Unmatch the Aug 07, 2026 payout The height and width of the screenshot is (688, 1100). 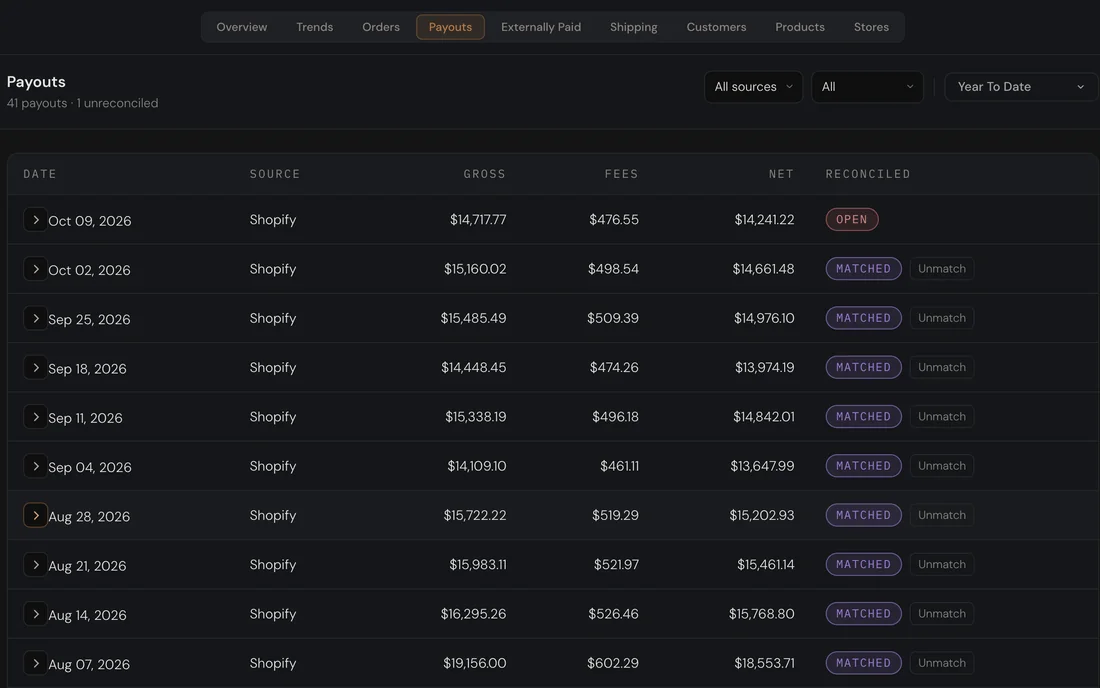[x=941, y=663]
